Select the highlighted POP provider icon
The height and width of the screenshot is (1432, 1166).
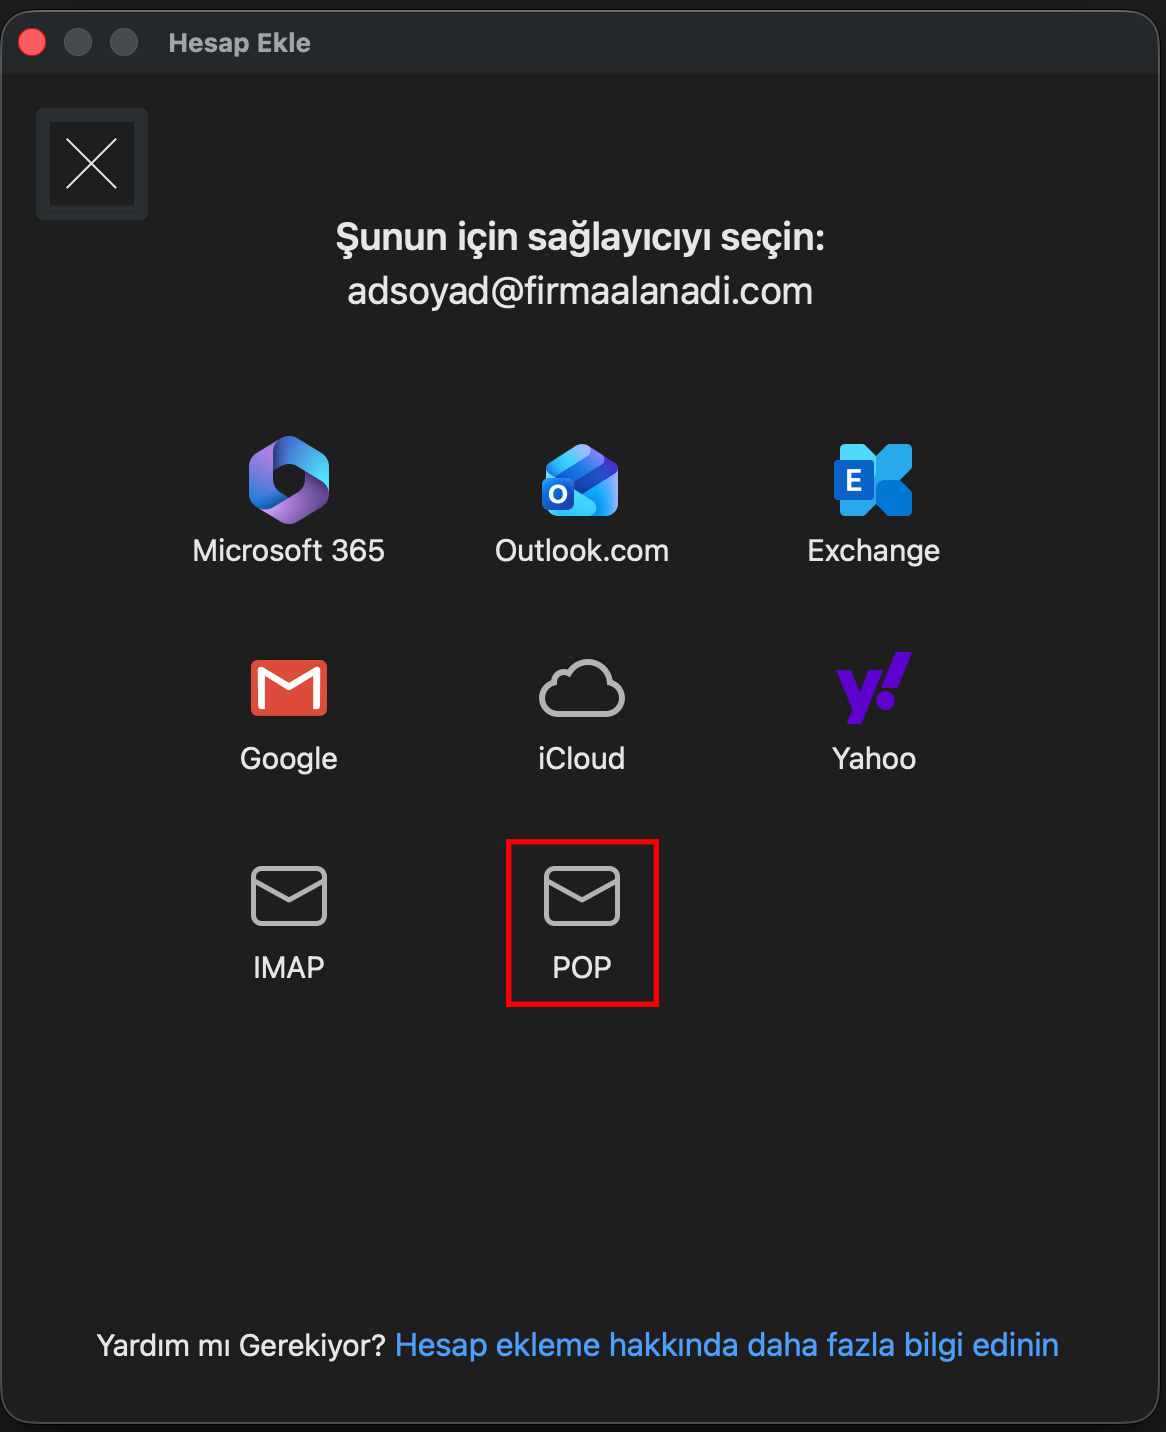point(581,896)
